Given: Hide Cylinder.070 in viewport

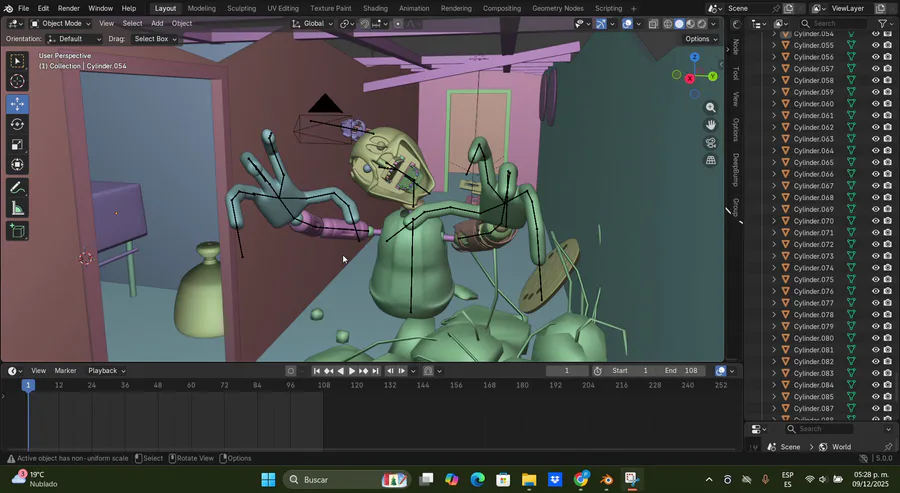Looking at the screenshot, I should point(875,221).
